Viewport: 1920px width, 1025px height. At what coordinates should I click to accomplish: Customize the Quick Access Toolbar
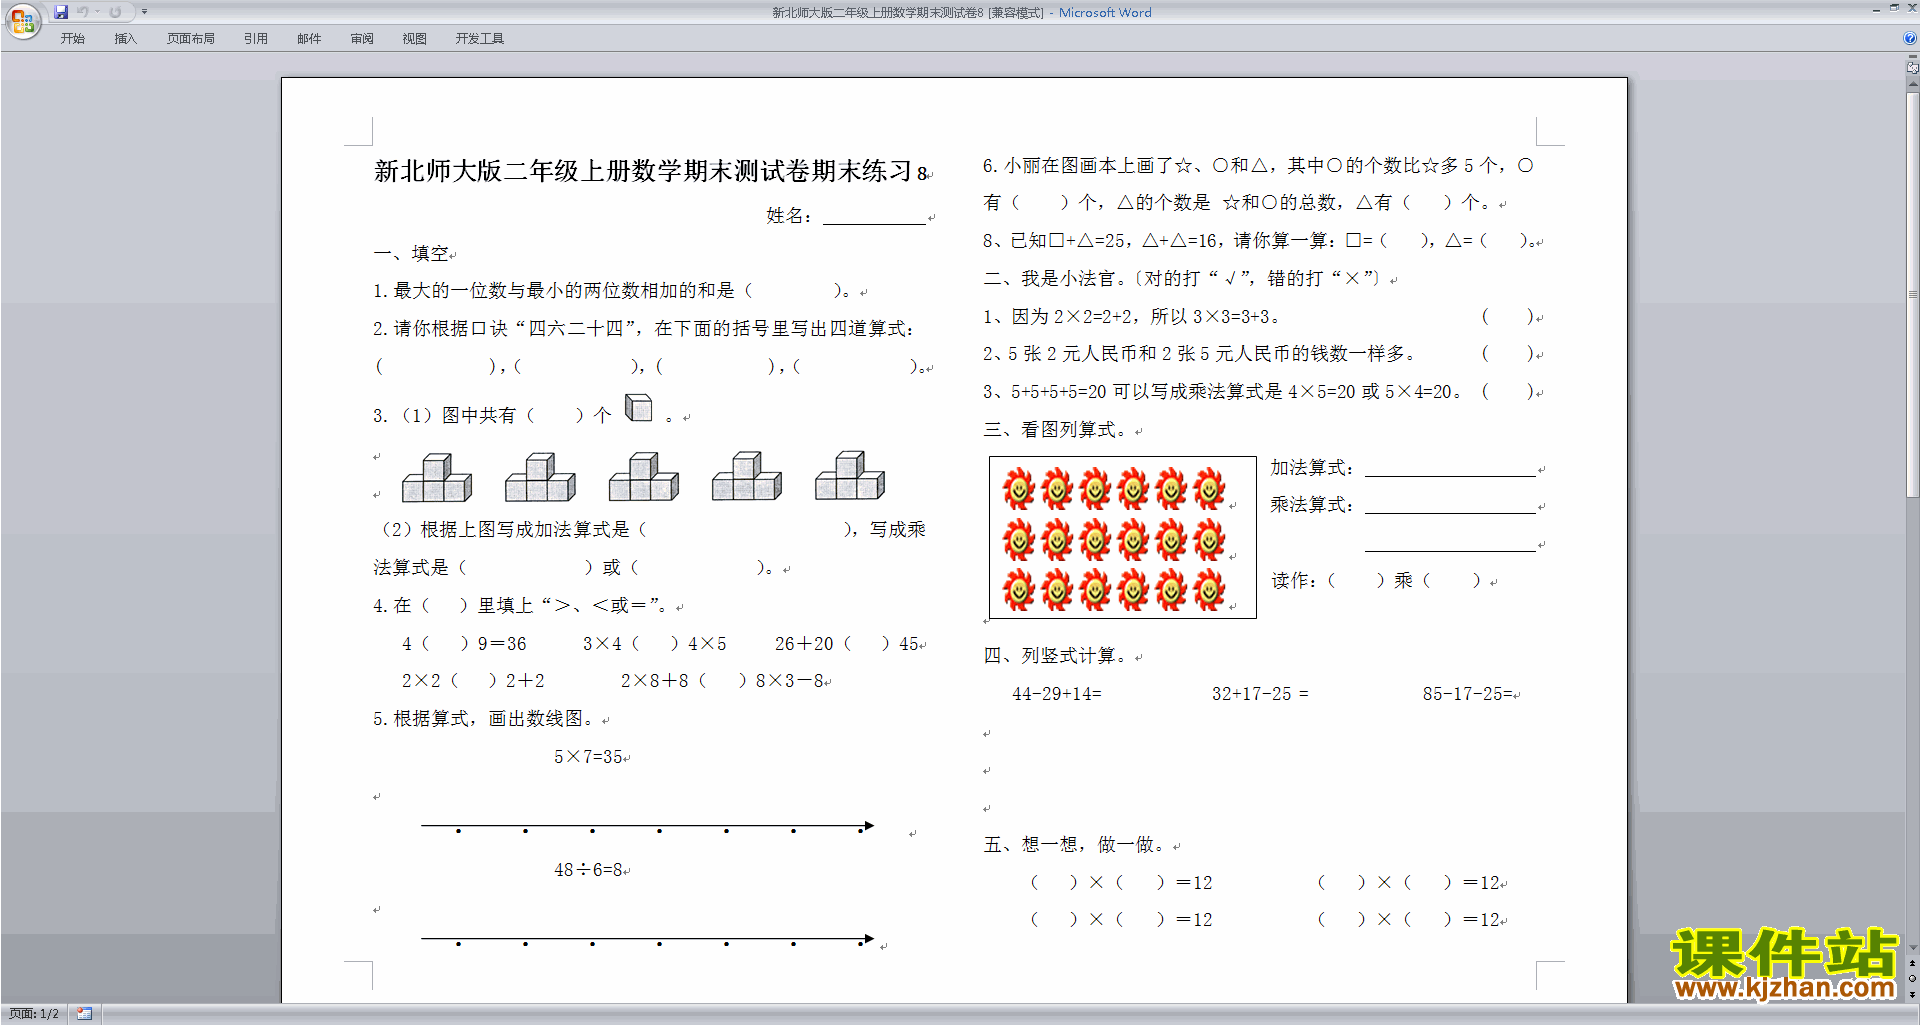click(x=144, y=12)
